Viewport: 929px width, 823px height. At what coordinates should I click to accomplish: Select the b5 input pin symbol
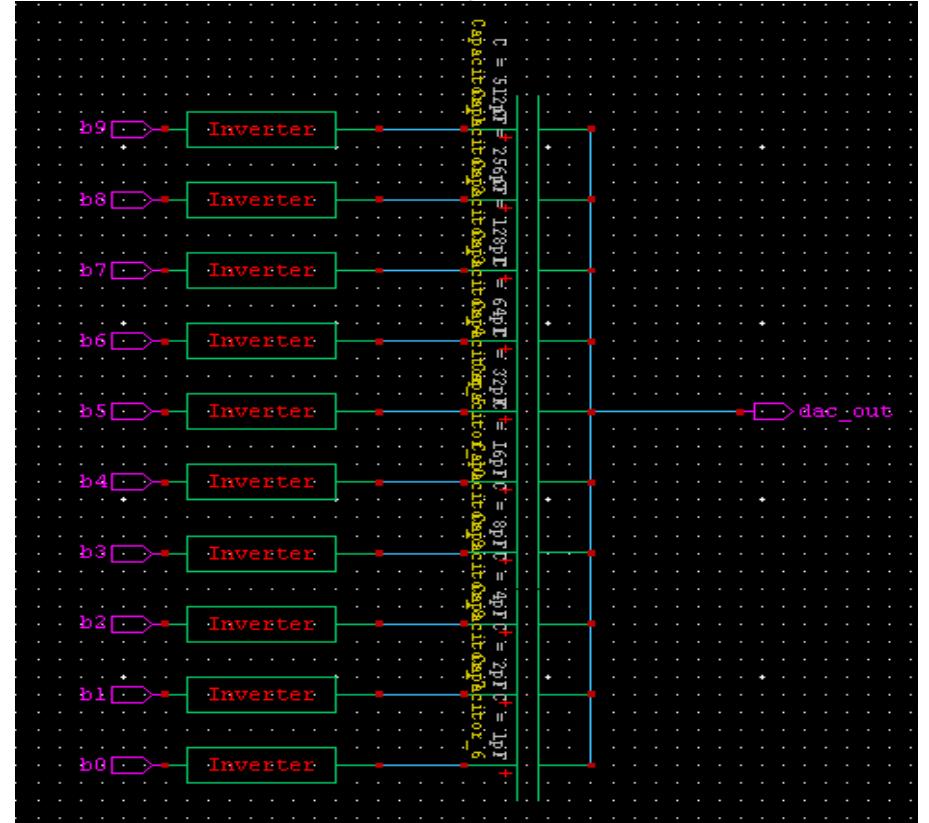(132, 411)
